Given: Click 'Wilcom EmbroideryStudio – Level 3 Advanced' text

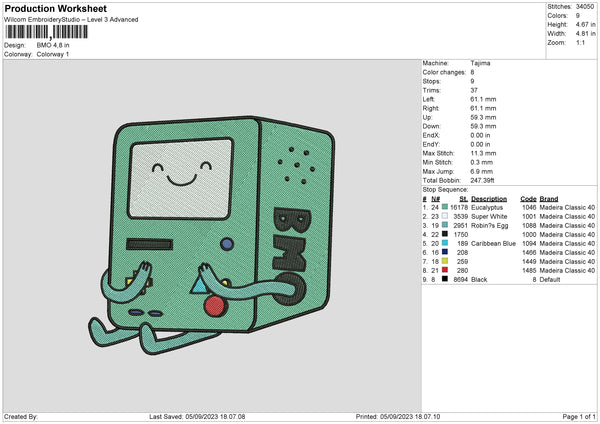Looking at the screenshot, I should tap(71, 20).
